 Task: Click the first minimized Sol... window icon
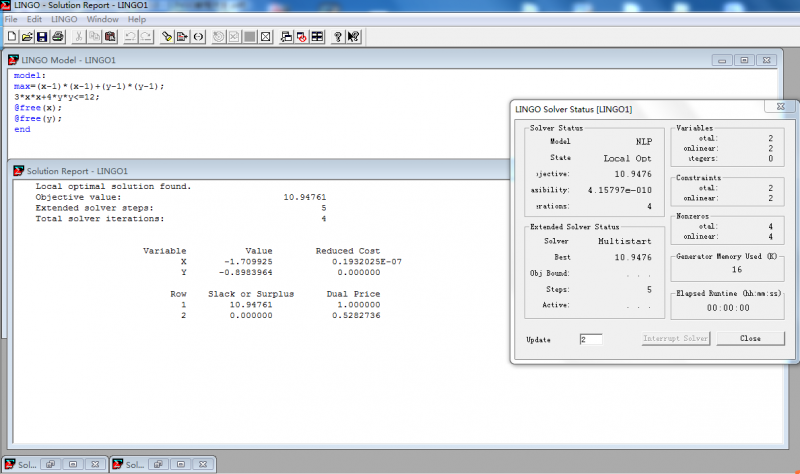pyautogui.click(x=10, y=464)
